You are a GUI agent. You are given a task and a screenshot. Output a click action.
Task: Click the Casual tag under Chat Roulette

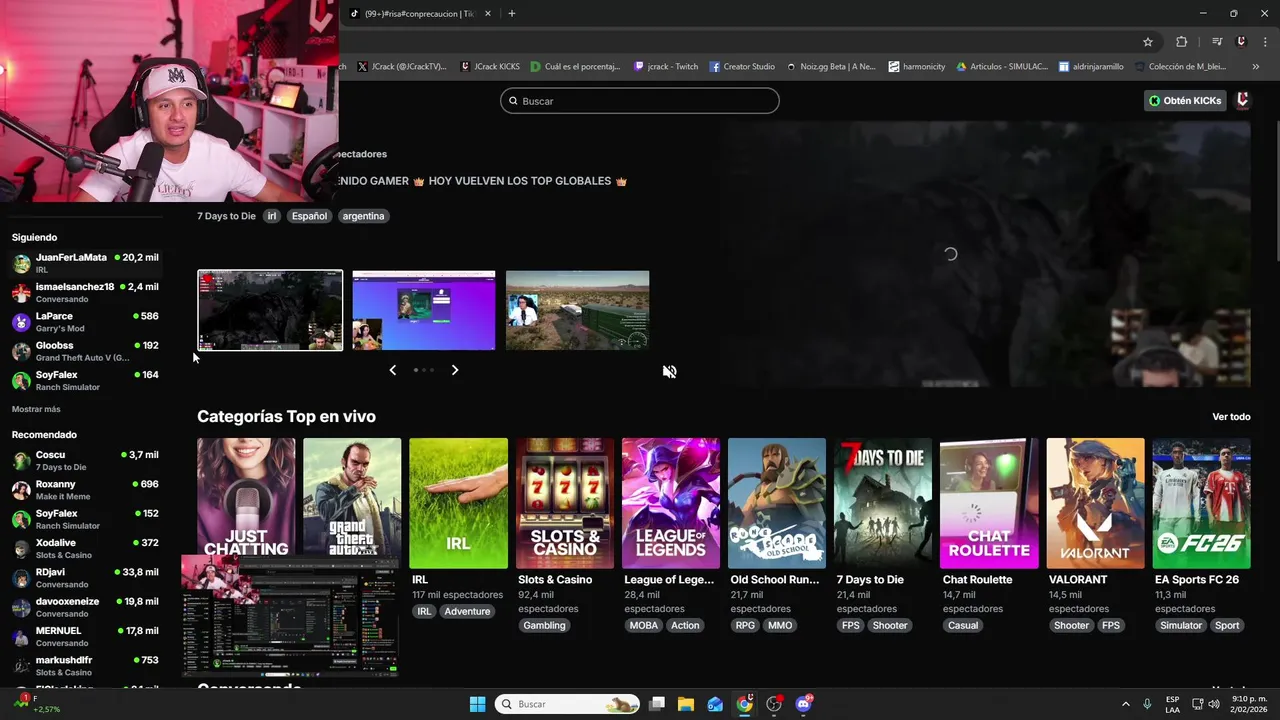tap(963, 626)
